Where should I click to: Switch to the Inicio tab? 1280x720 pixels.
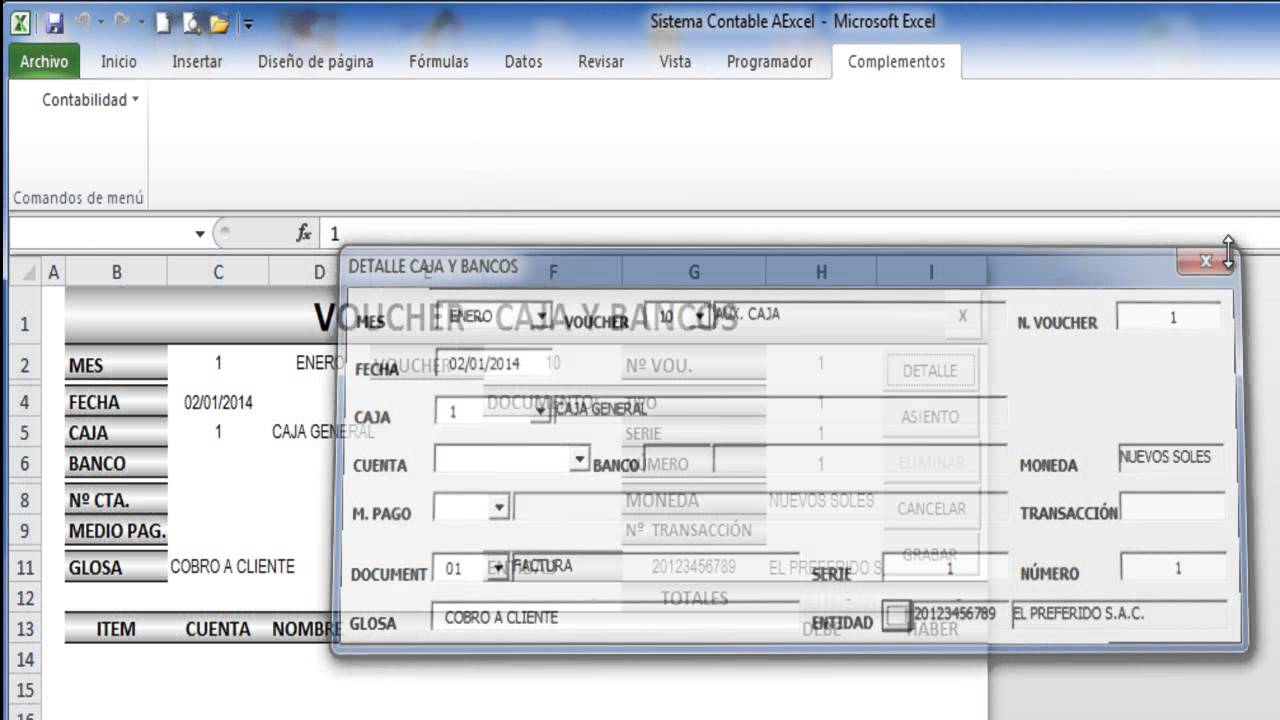click(119, 62)
